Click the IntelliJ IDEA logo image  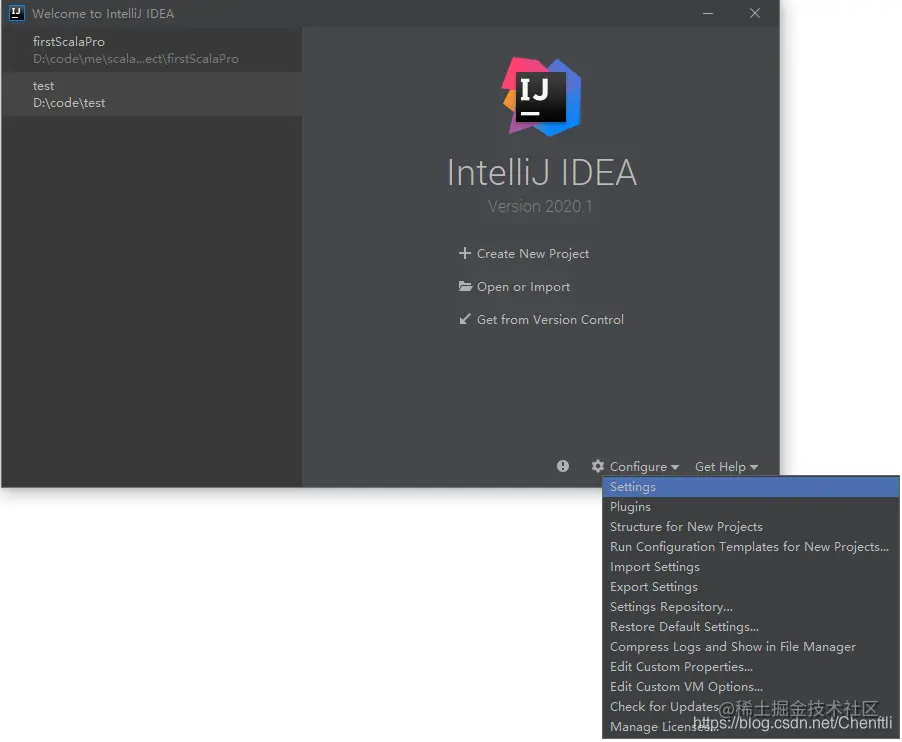tap(542, 97)
